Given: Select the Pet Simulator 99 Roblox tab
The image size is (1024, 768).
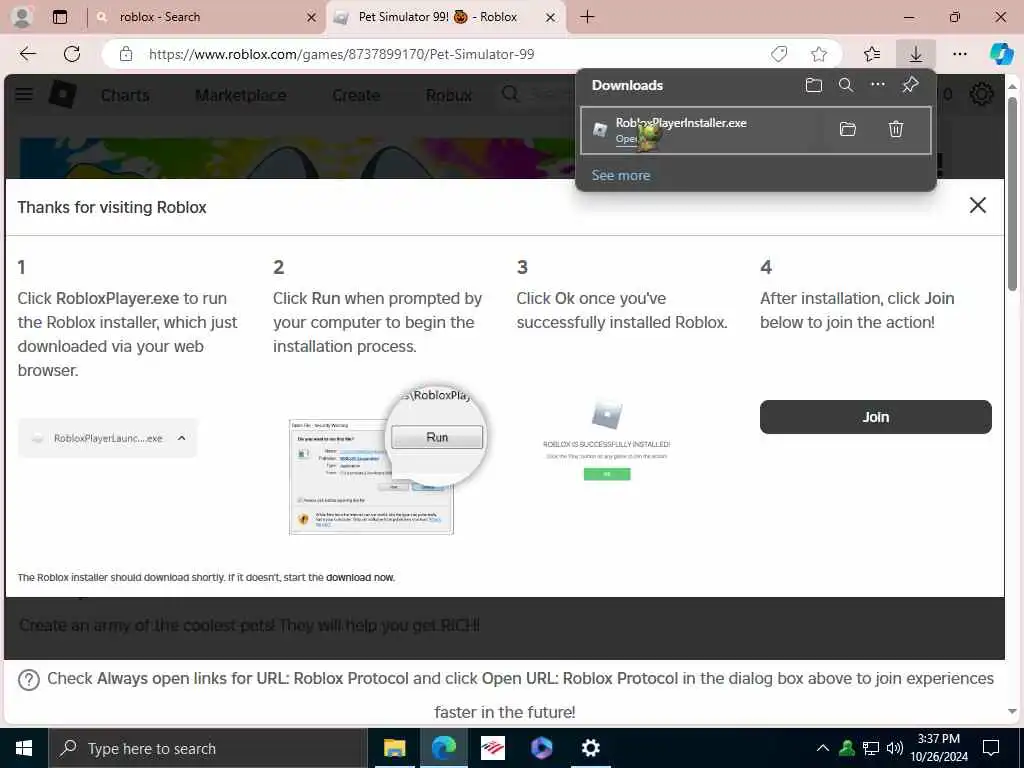Looking at the screenshot, I should point(446,17).
